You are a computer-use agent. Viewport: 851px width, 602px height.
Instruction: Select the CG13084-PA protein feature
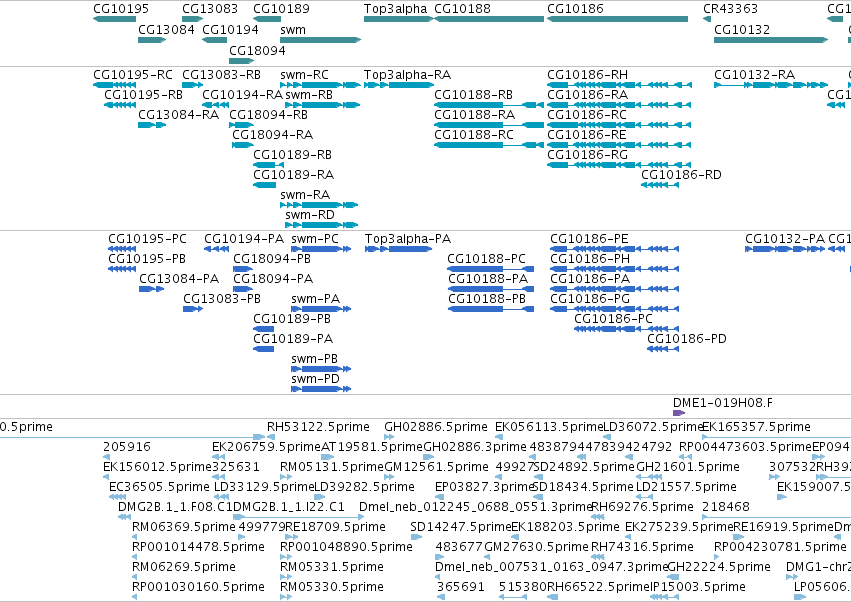pos(151,289)
